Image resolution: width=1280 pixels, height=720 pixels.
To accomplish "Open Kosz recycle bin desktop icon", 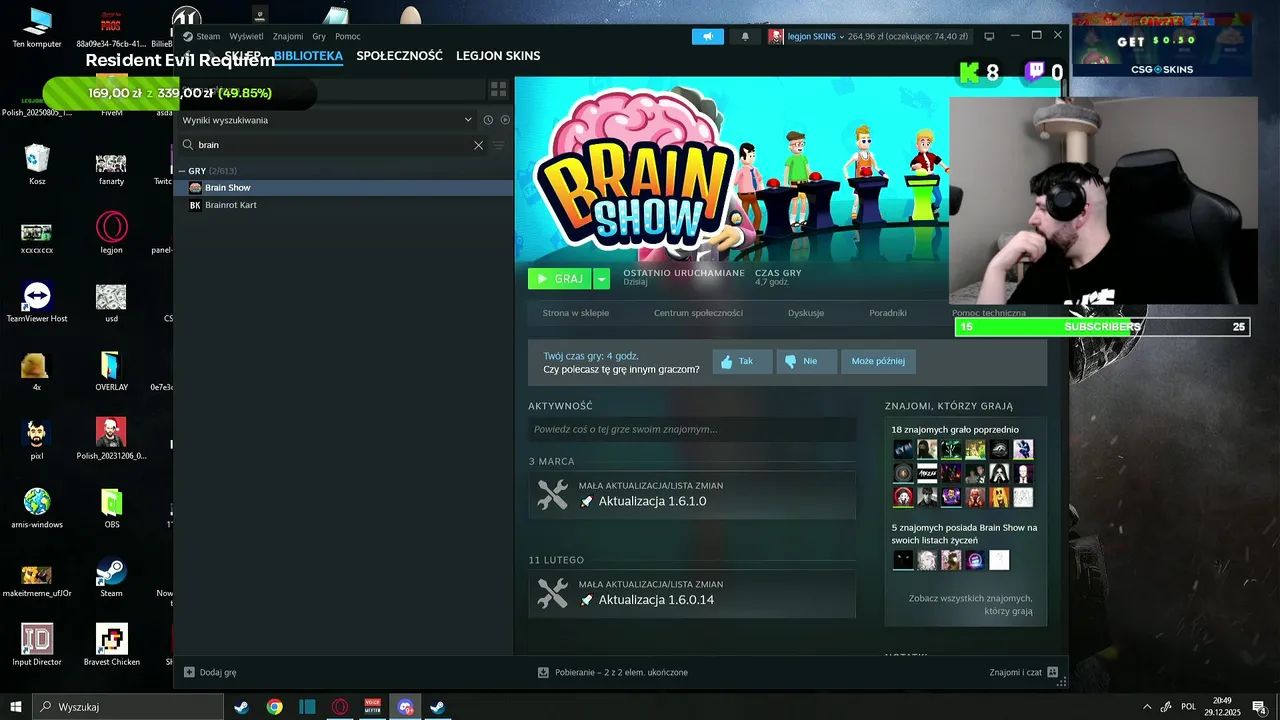I will click(x=37, y=164).
